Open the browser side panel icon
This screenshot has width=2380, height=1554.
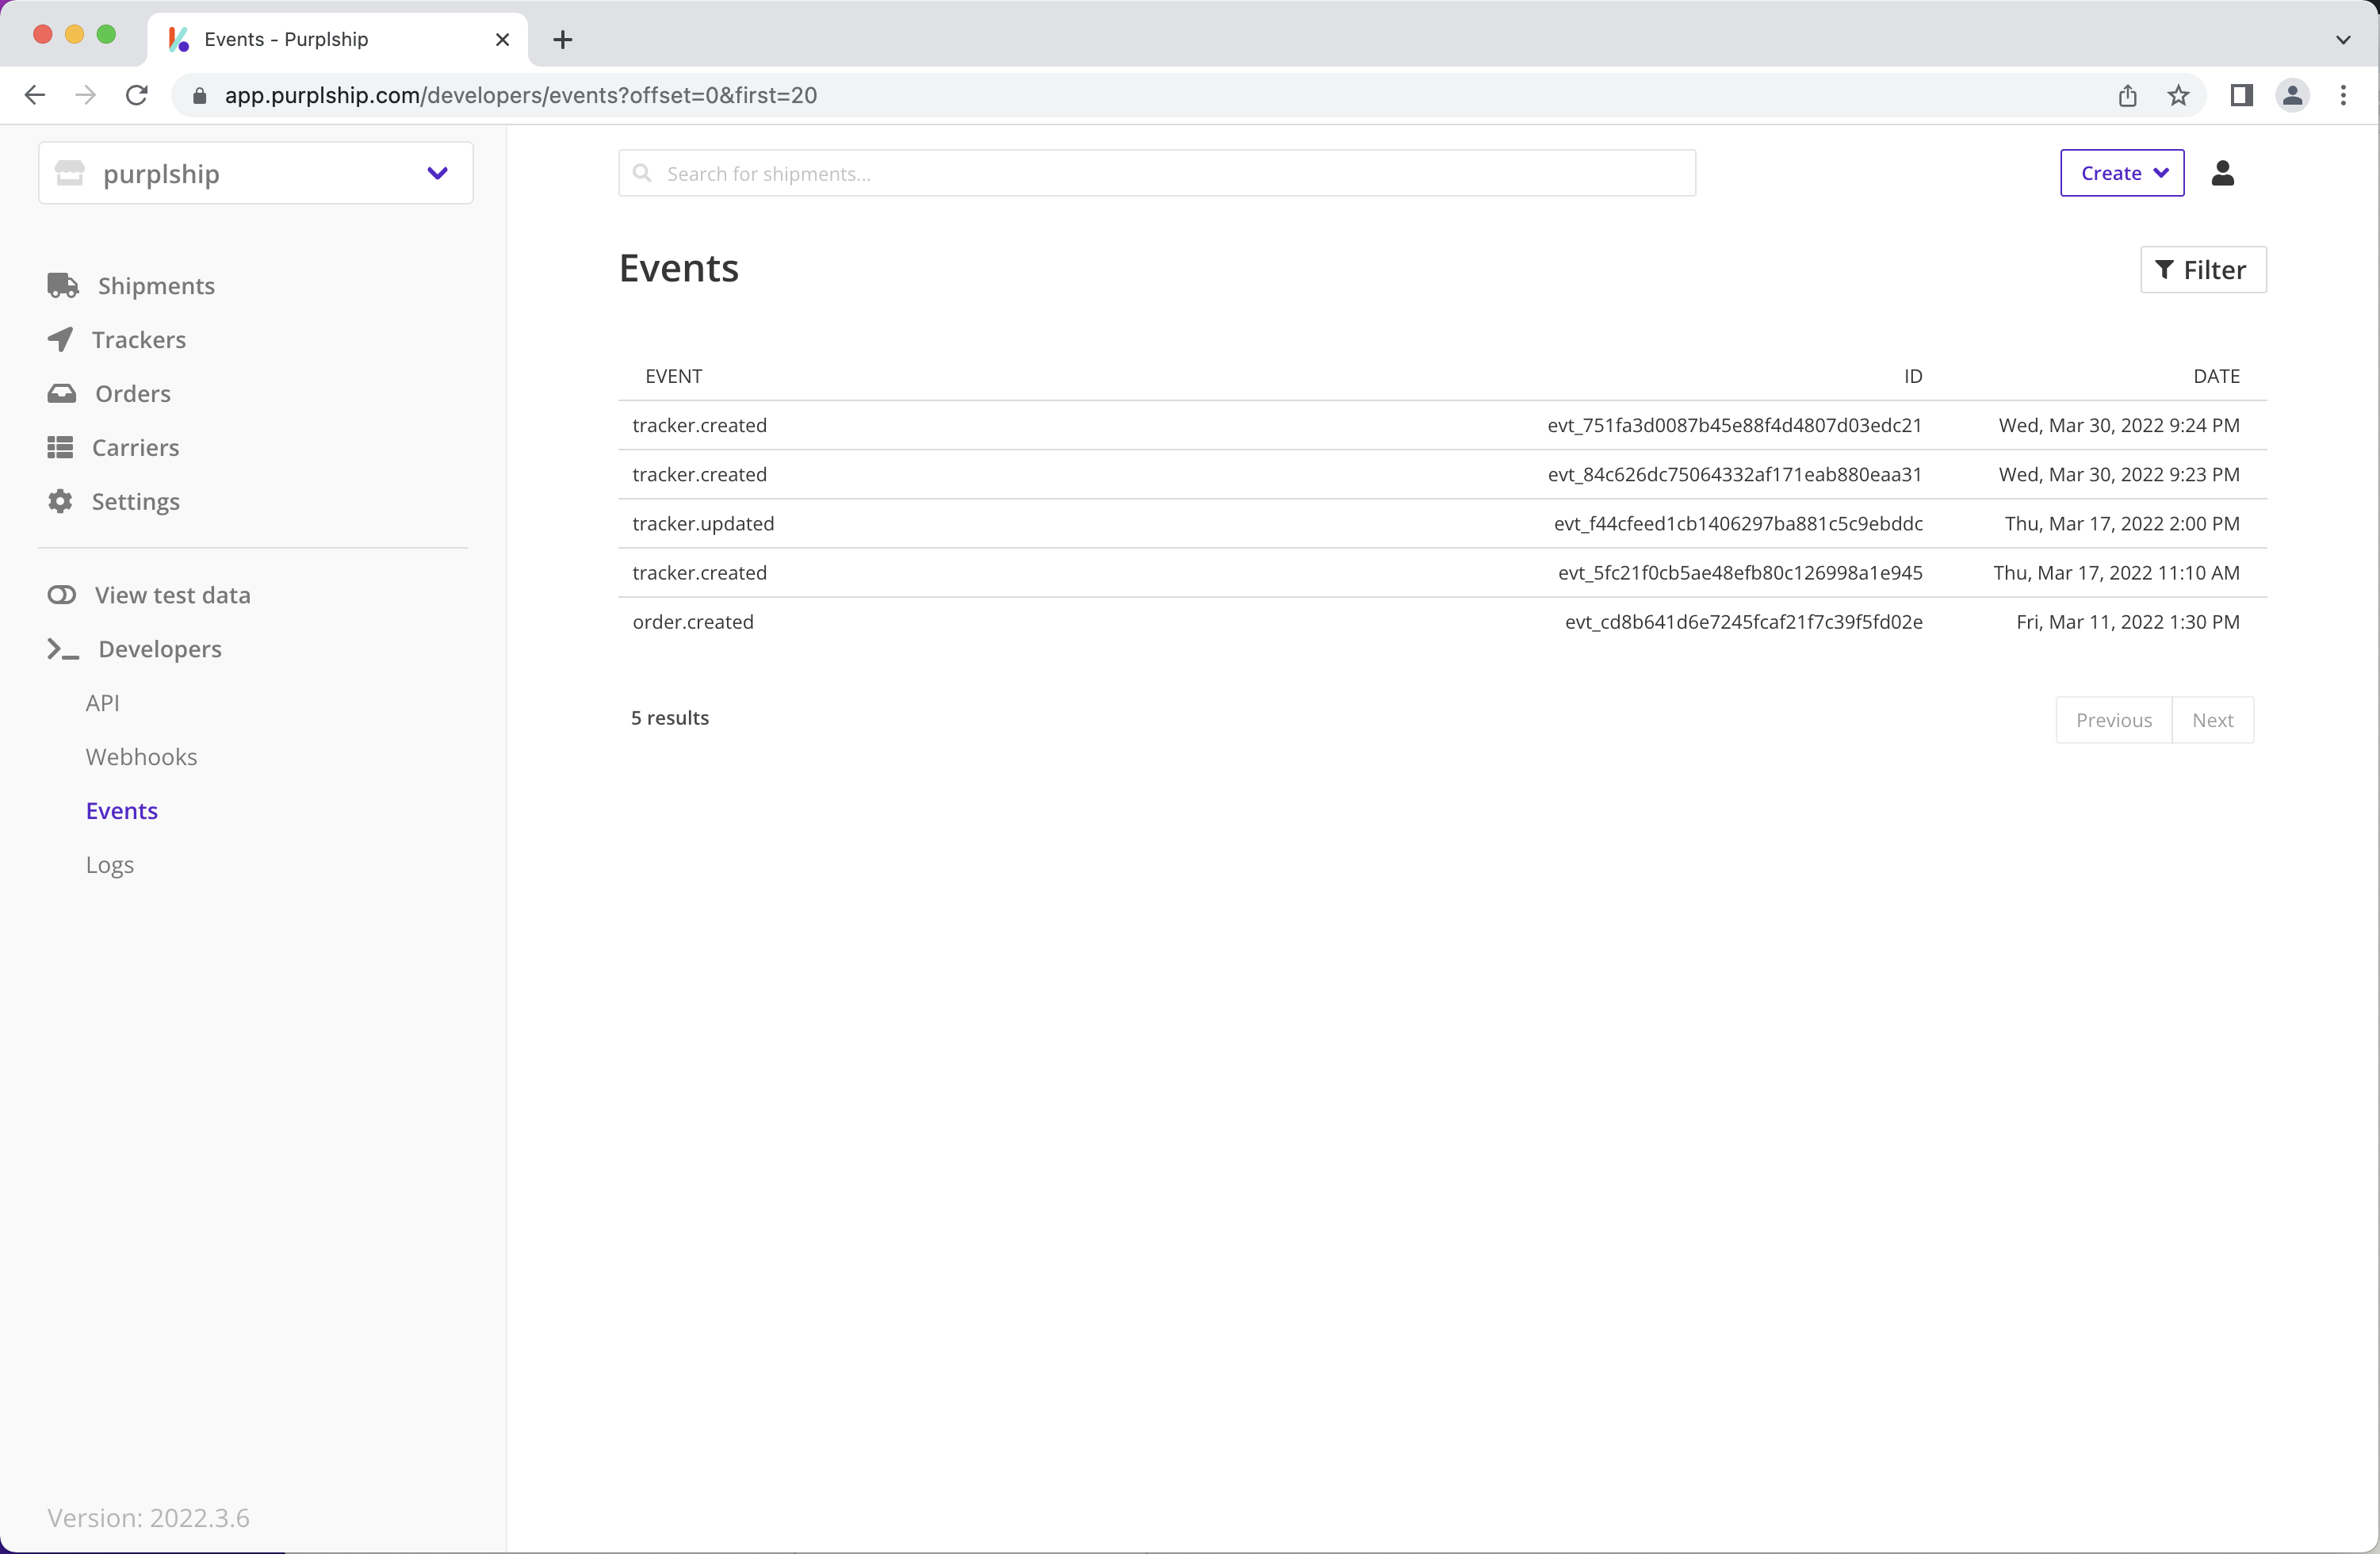click(x=2241, y=95)
